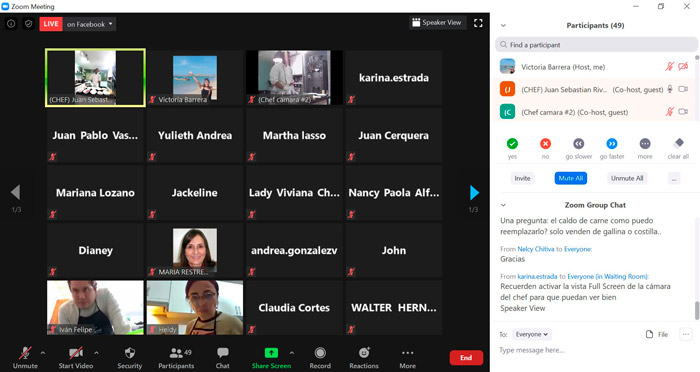Open the Chat bubble icon
This screenshot has height=372, width=700.
click(x=222, y=353)
